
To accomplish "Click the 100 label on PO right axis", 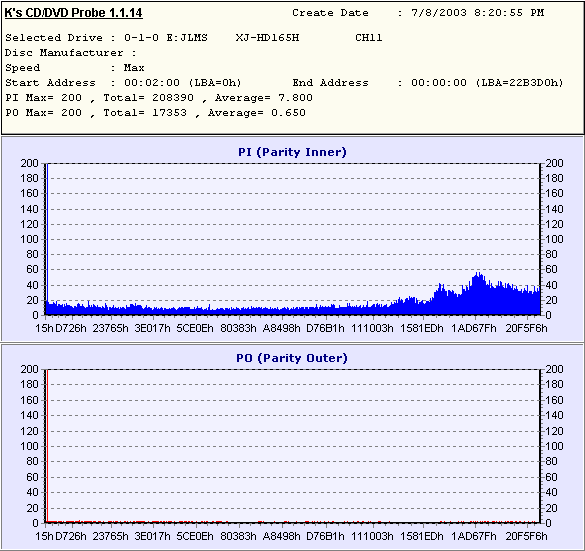I will (x=554, y=446).
